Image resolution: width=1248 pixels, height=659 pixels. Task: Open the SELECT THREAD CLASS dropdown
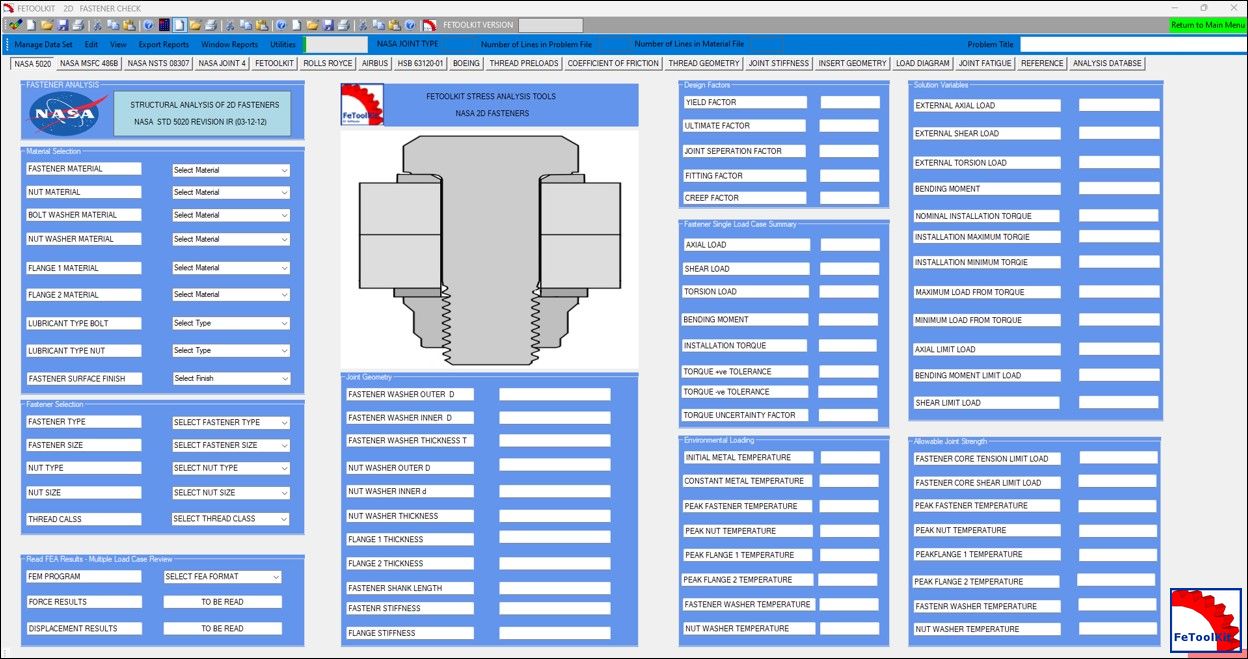pyautogui.click(x=231, y=519)
